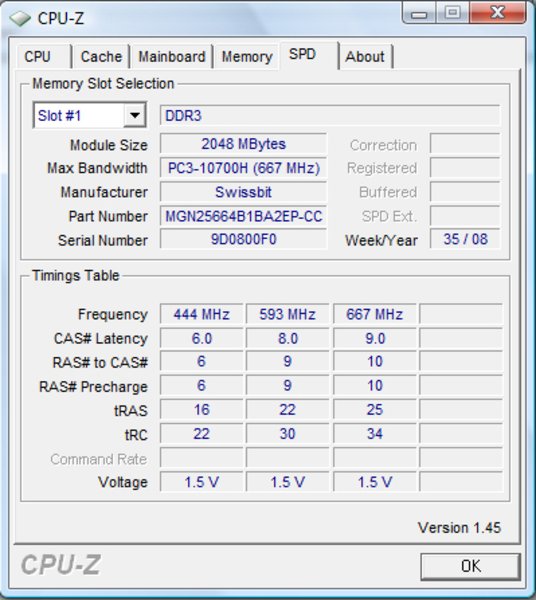
Task: Click the 8.0 CAS# Latency cell
Action: (287, 339)
